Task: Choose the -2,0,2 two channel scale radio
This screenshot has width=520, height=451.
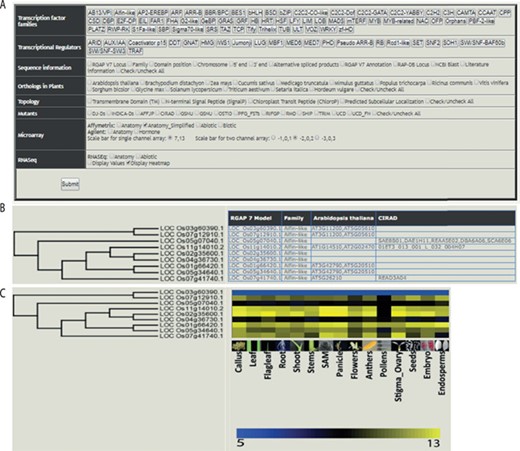Action: [295, 138]
